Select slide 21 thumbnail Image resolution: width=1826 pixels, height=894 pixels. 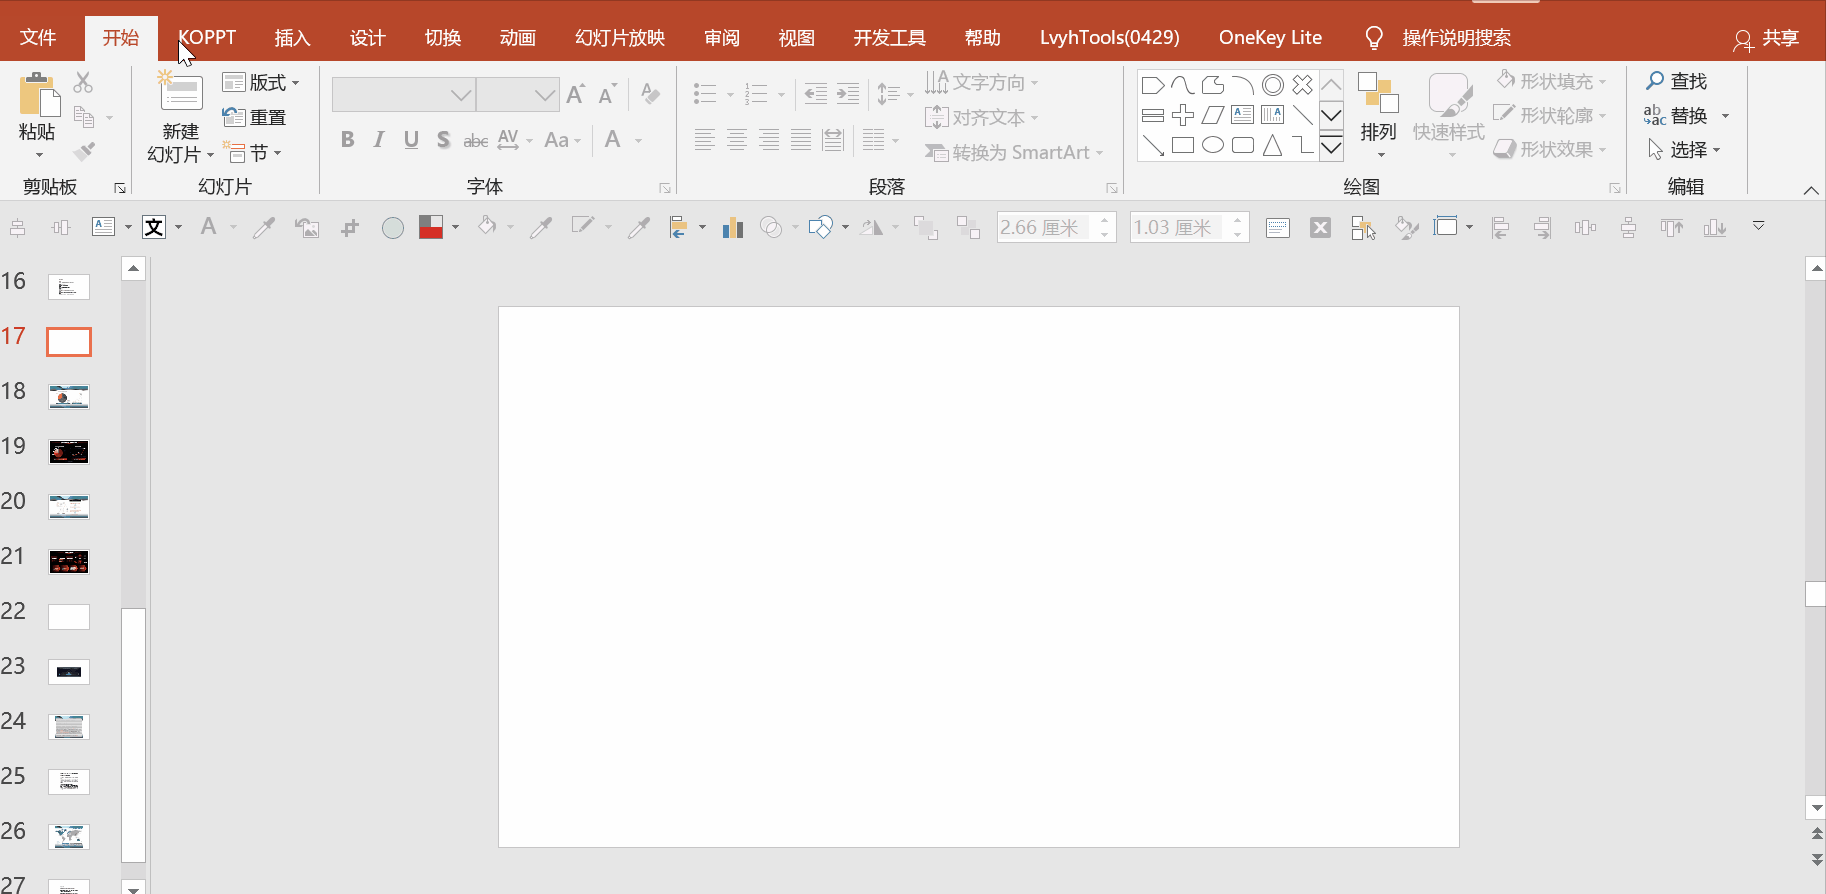(x=69, y=562)
